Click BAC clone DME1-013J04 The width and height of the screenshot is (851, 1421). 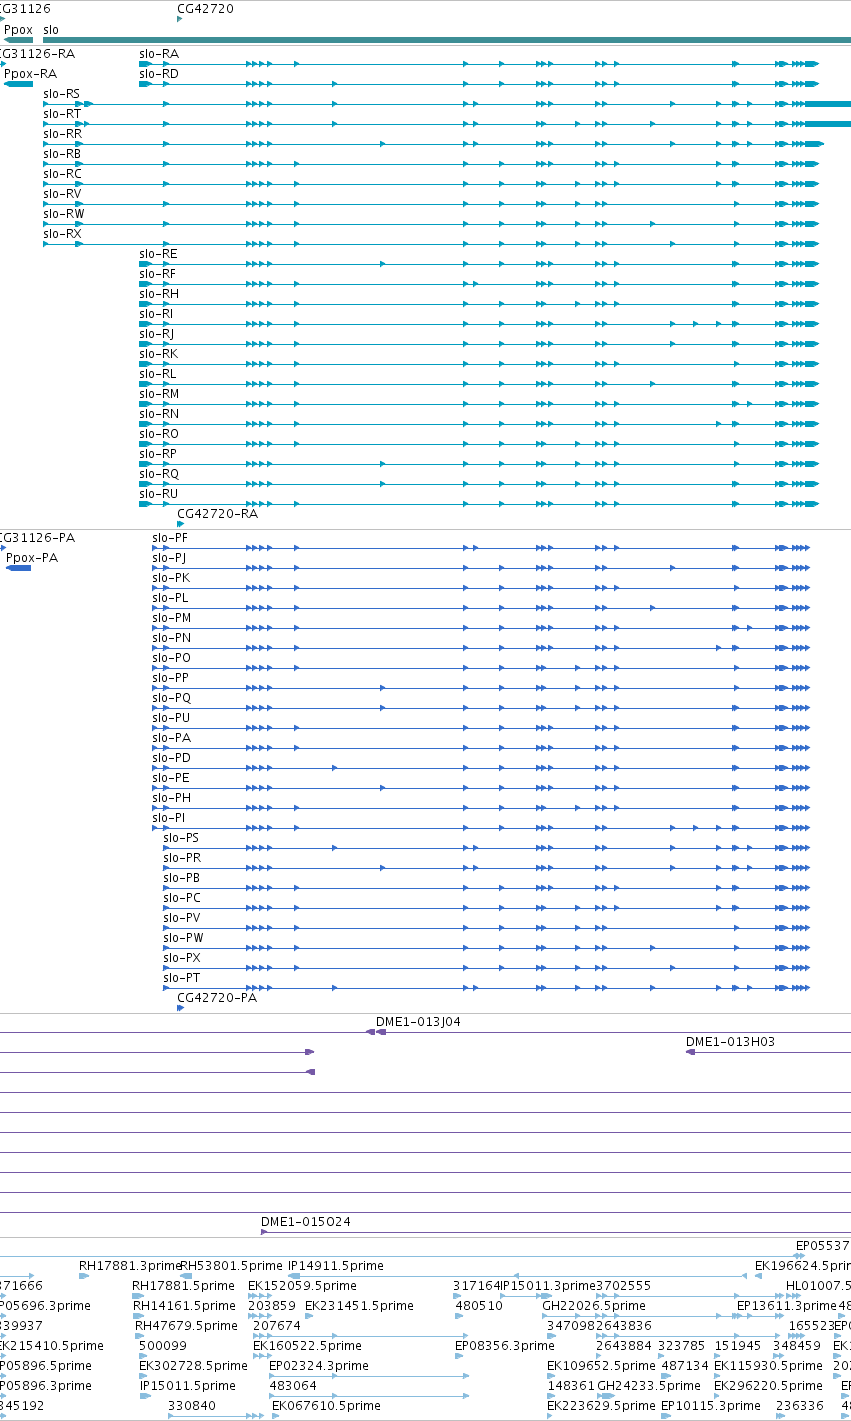[418, 1022]
